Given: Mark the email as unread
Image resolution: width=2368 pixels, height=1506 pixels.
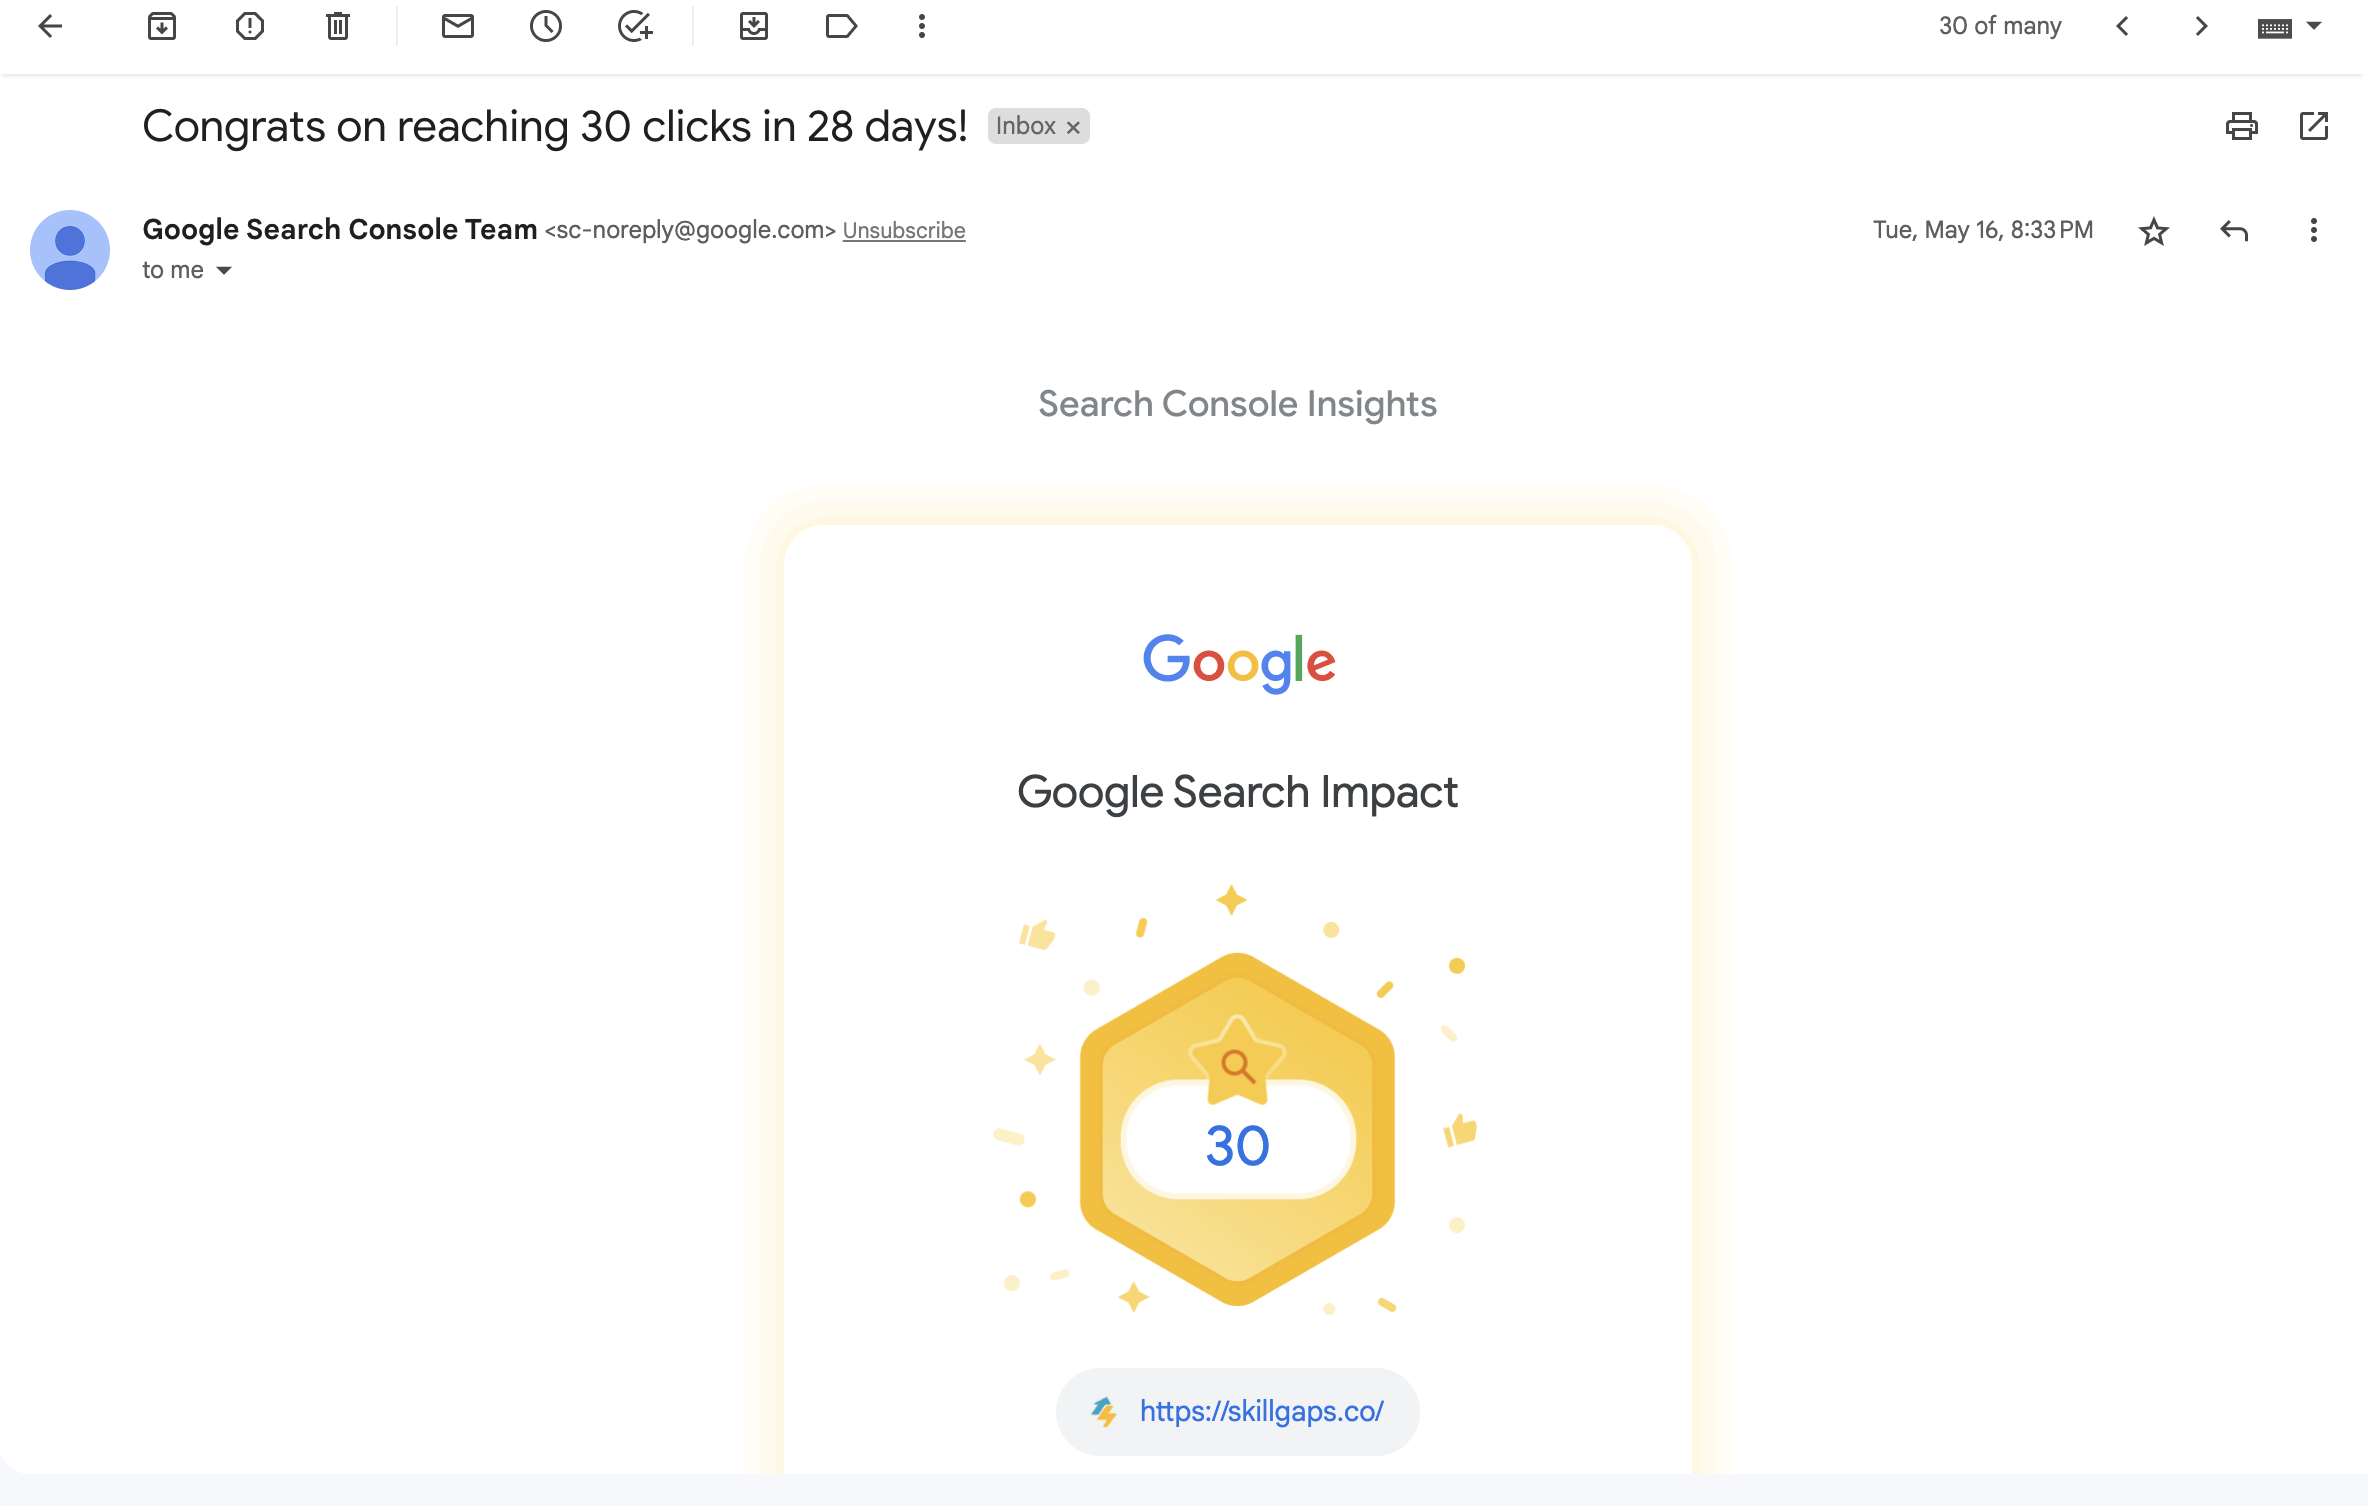Looking at the screenshot, I should tap(457, 27).
